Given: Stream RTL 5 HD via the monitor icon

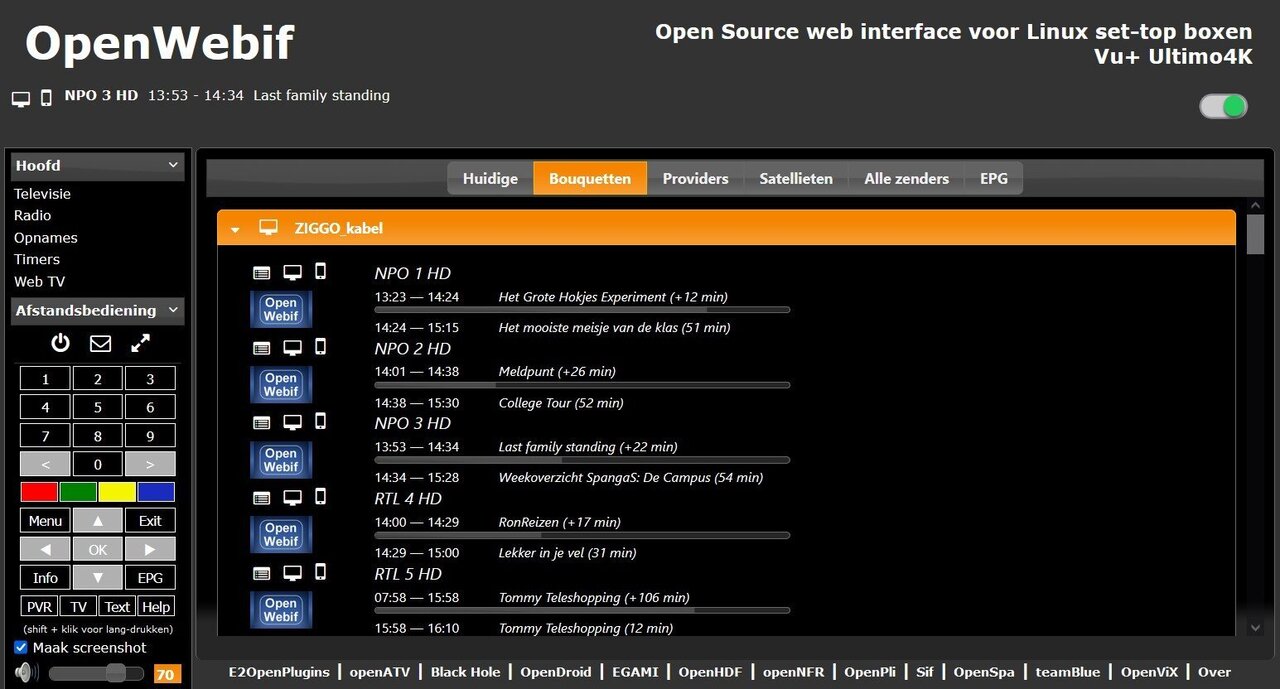Looking at the screenshot, I should 292,572.
